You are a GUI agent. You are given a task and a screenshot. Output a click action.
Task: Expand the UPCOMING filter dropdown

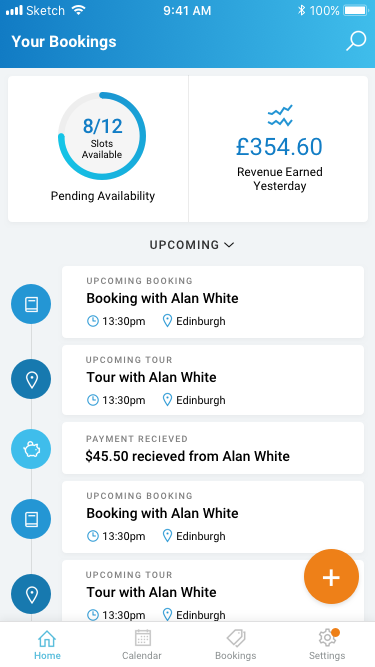coord(192,245)
